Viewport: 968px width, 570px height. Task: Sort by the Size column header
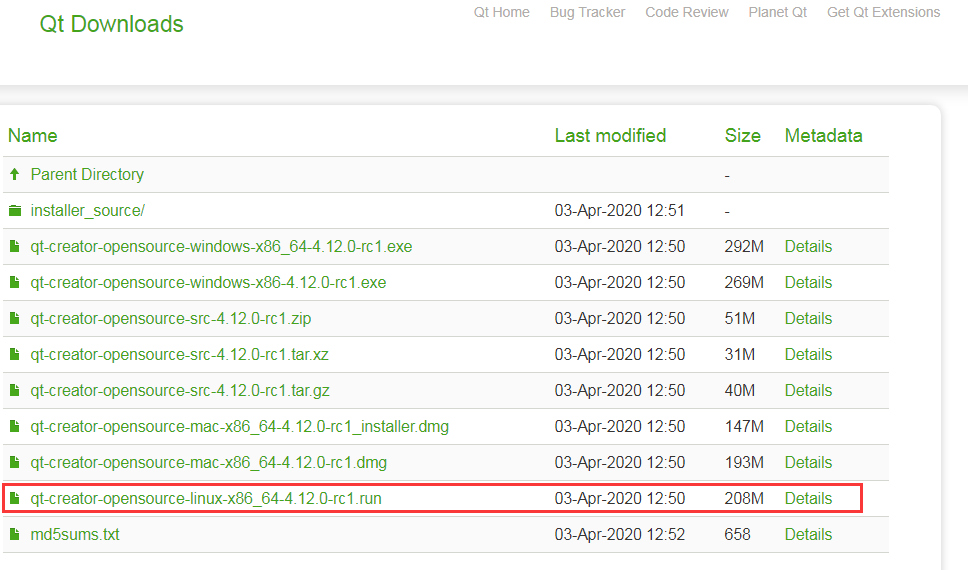[x=742, y=135]
